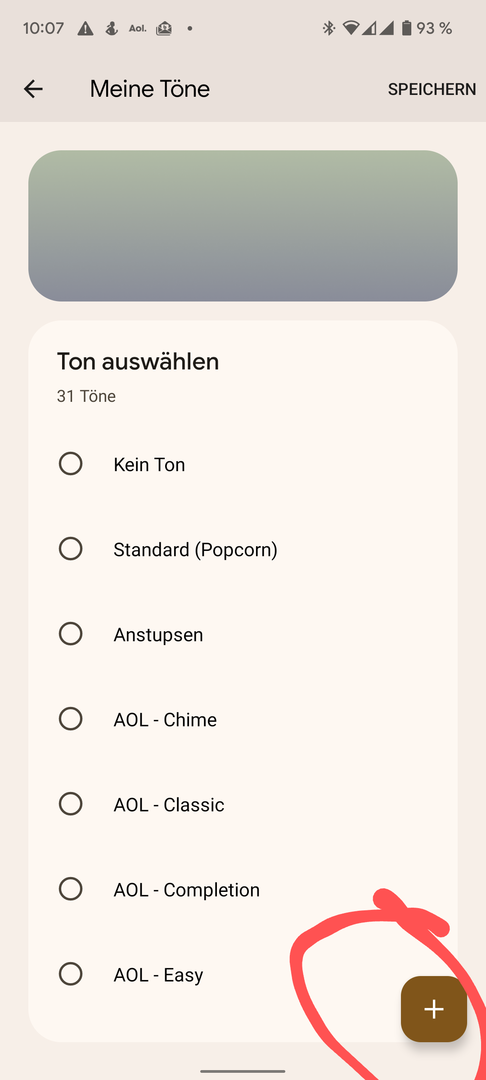Tap the Wi-Fi status icon
Image resolution: width=486 pixels, height=1080 pixels.
pyautogui.click(x=351, y=28)
